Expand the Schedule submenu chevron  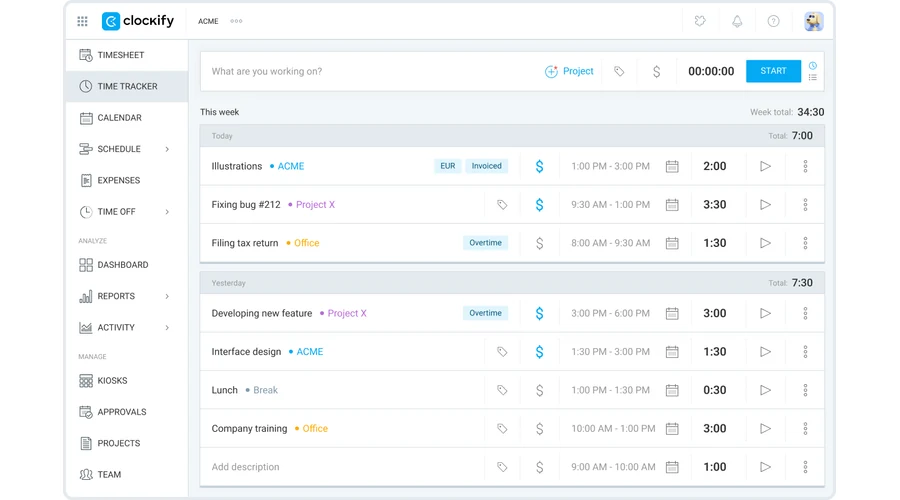point(167,149)
